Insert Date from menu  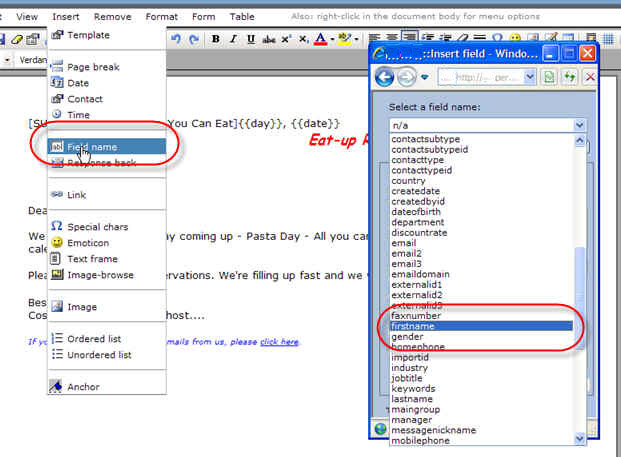click(107, 83)
